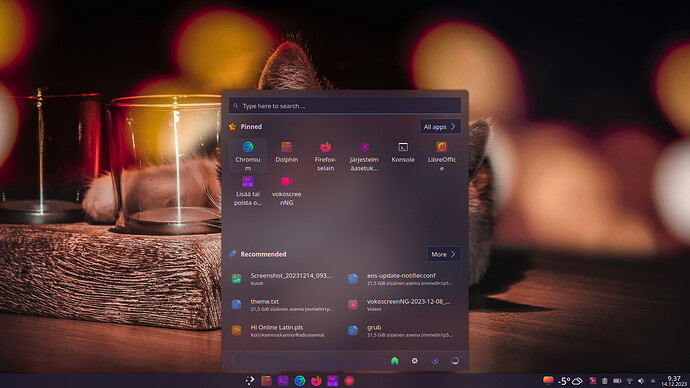Viewport: 690px width, 388px height.
Task: Open Dolphin from the taskbar
Action: 266,381
